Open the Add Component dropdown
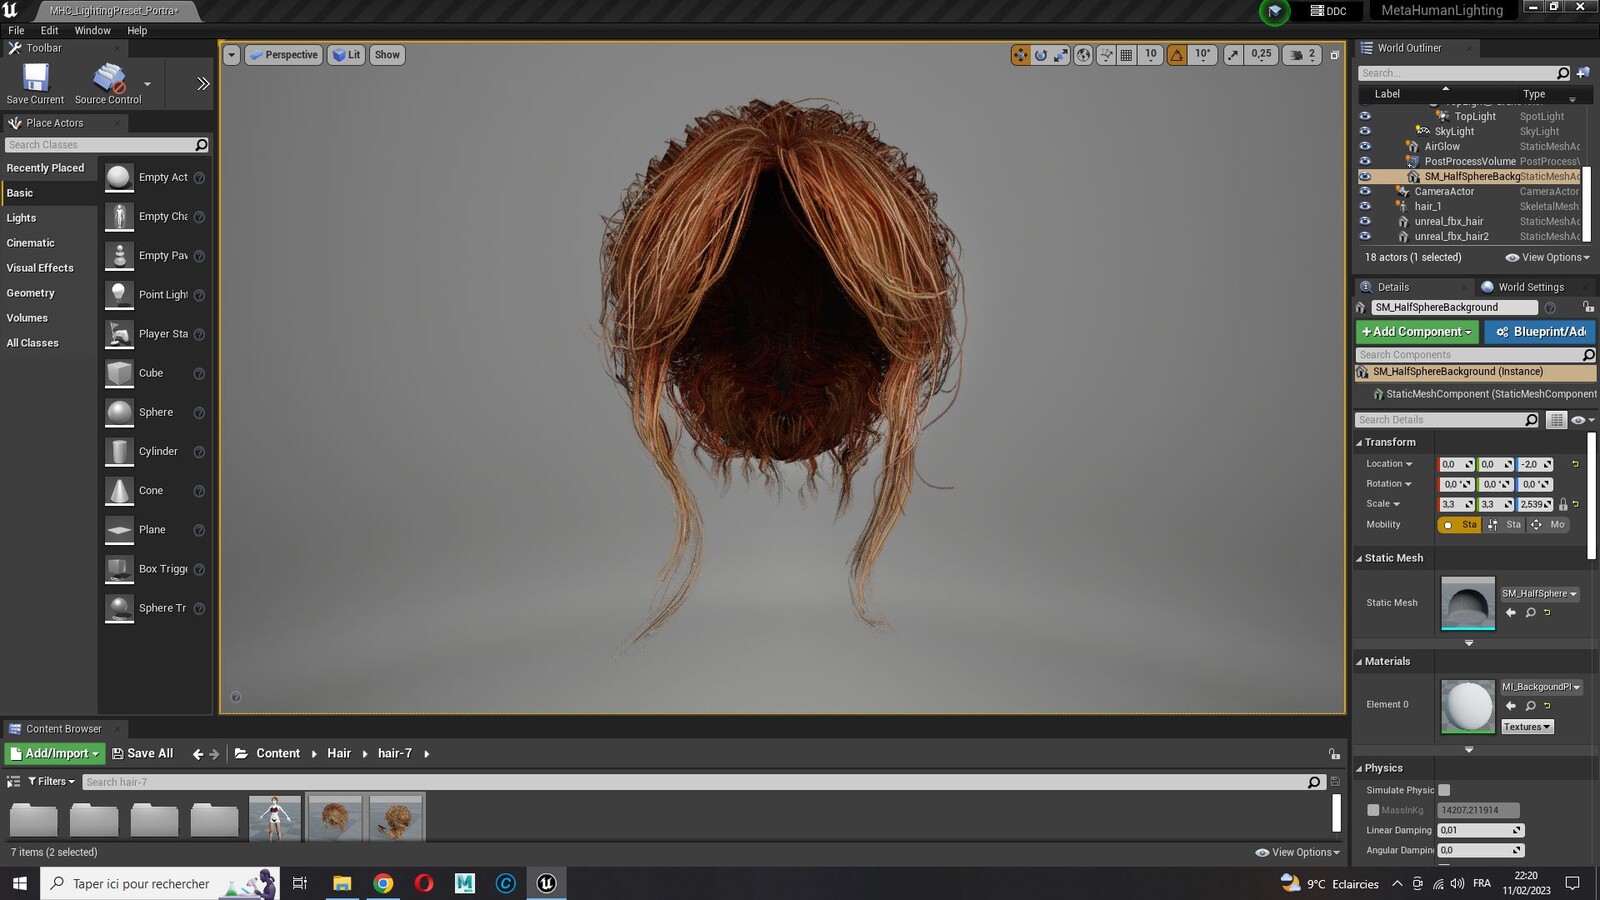 point(1417,332)
